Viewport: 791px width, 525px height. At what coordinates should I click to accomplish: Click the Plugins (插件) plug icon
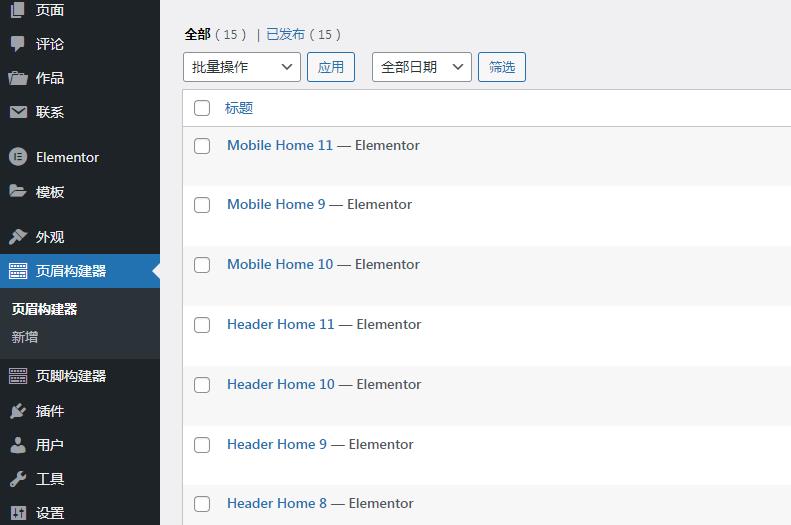tap(18, 411)
